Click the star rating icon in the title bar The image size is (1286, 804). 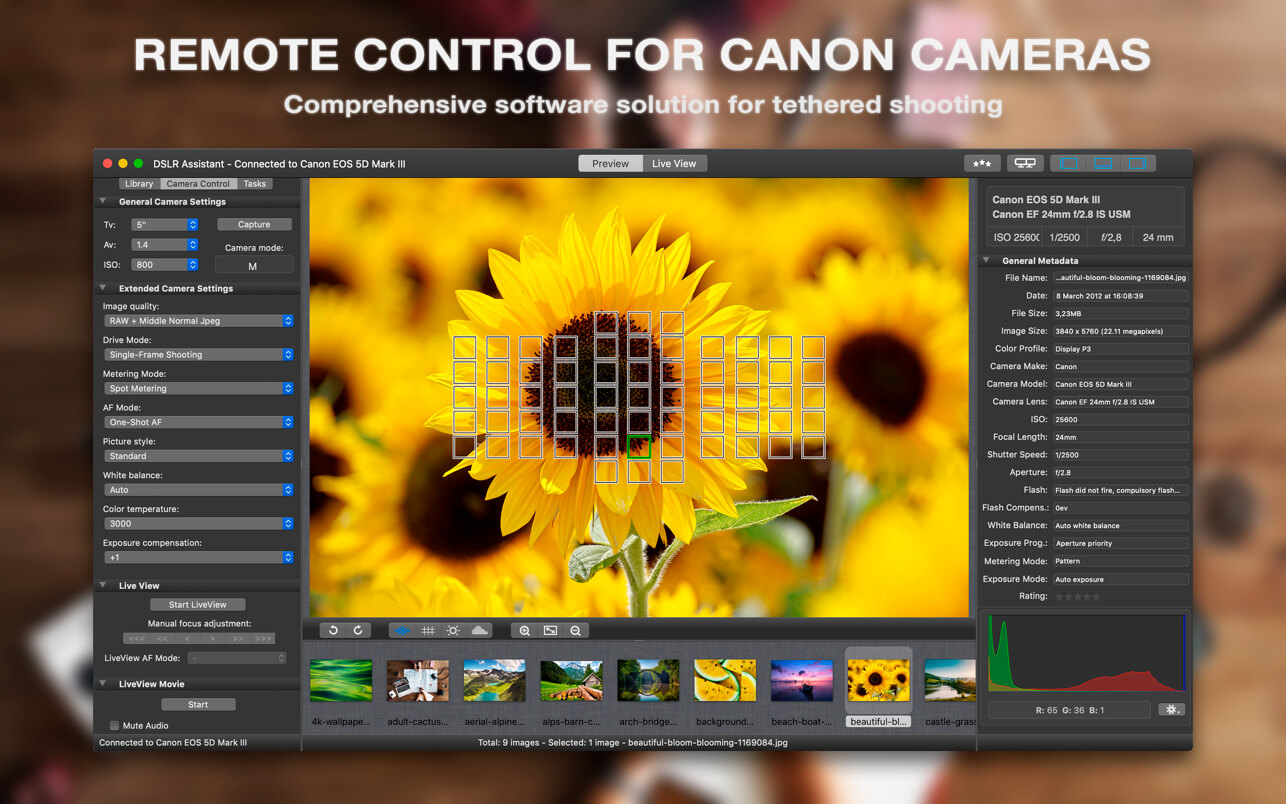coord(982,162)
